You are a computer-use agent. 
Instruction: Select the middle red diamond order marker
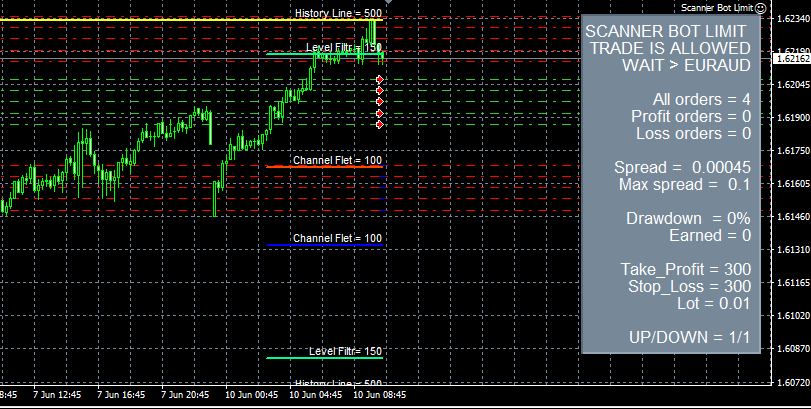click(379, 102)
